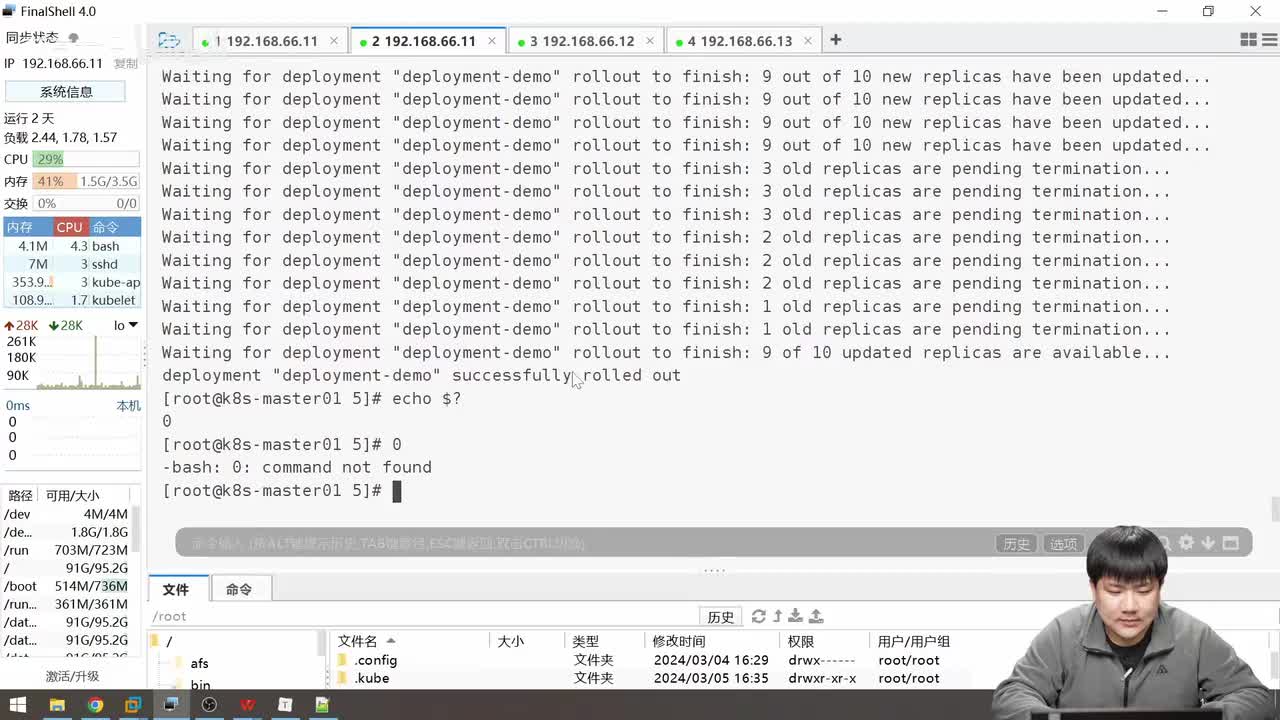Select the bash process row
This screenshot has width=1280, height=720.
(72, 246)
